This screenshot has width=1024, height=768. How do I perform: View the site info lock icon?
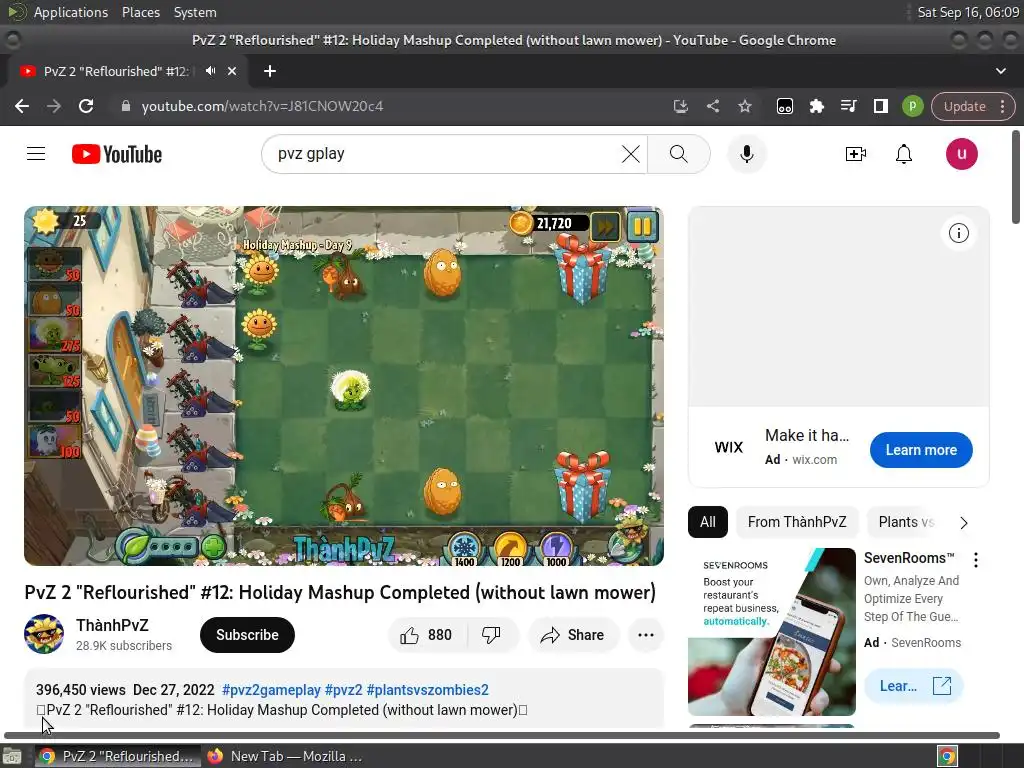click(x=126, y=106)
